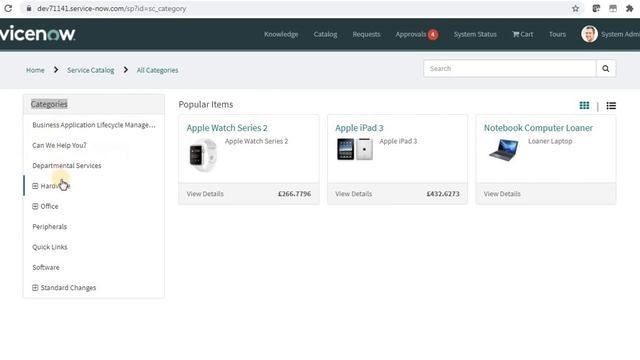Click the £266.7796 price
640x360 pixels.
294,194
